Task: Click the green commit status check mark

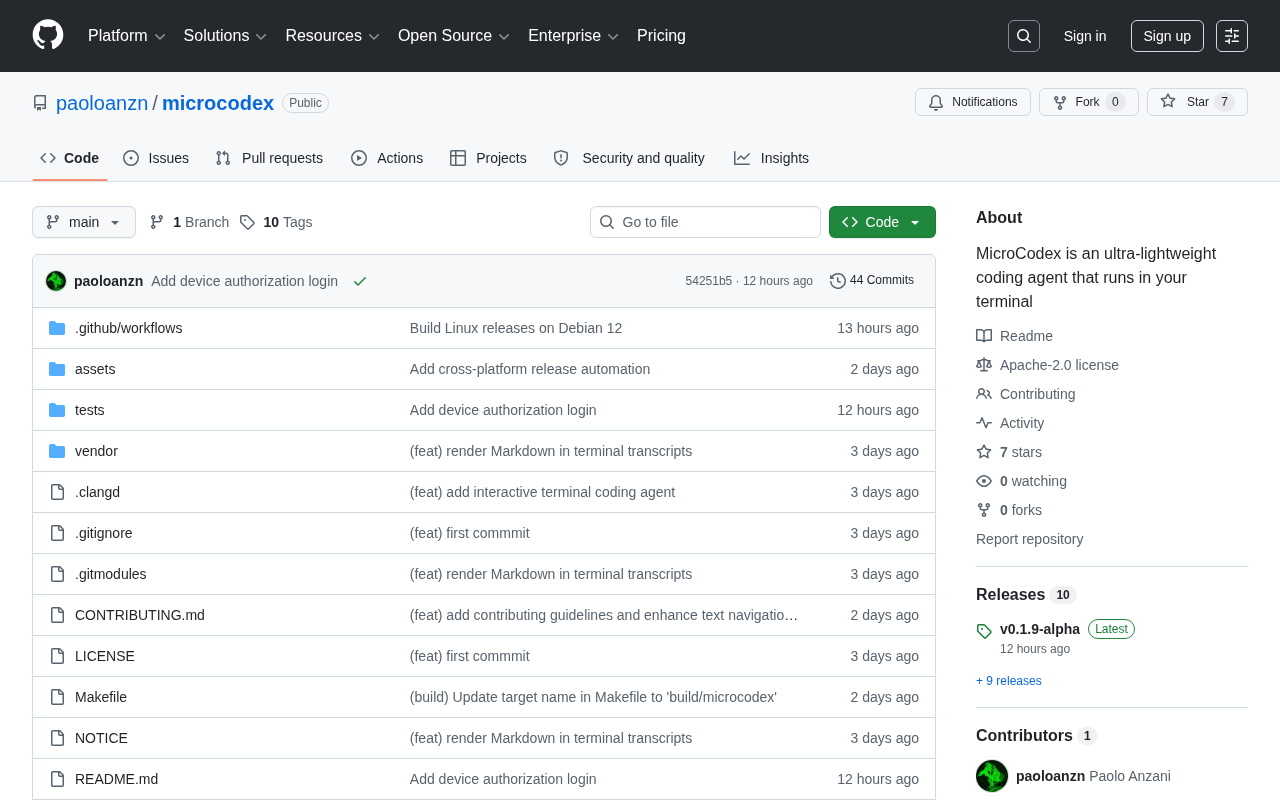Action: point(360,281)
